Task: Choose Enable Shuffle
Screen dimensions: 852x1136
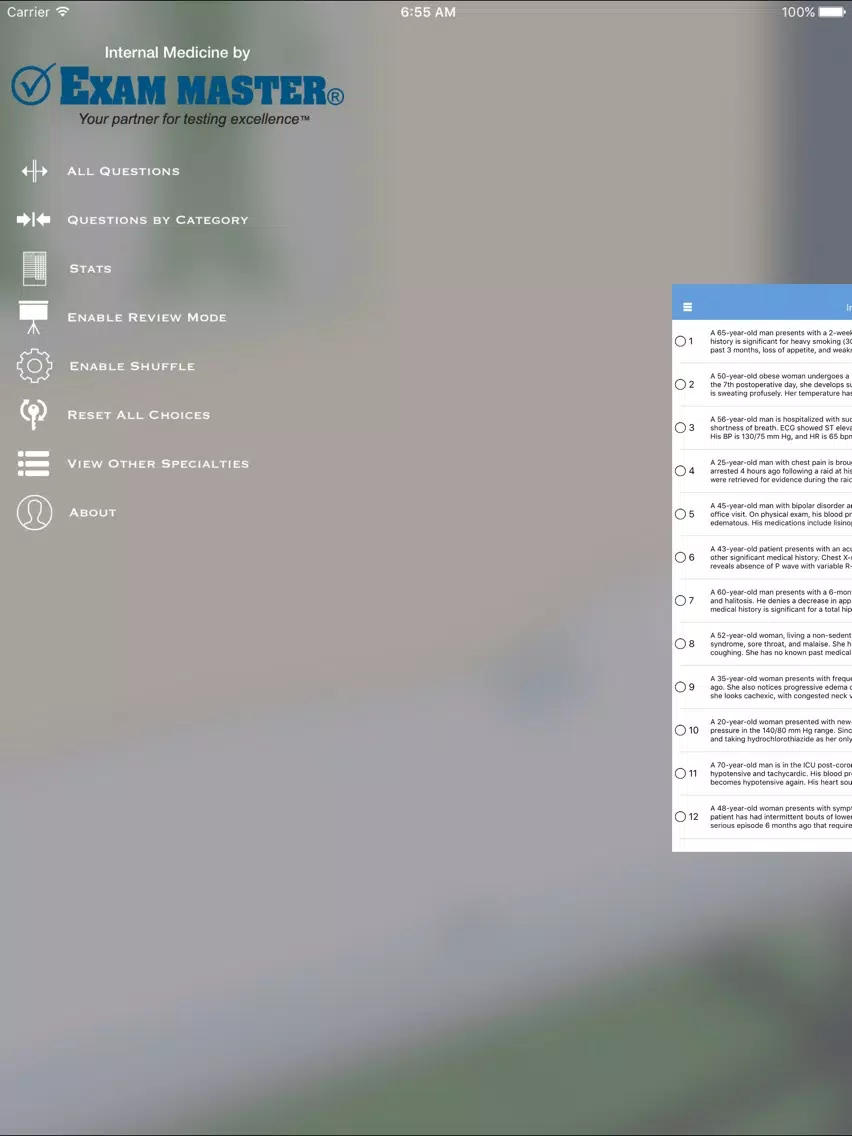Action: [132, 367]
